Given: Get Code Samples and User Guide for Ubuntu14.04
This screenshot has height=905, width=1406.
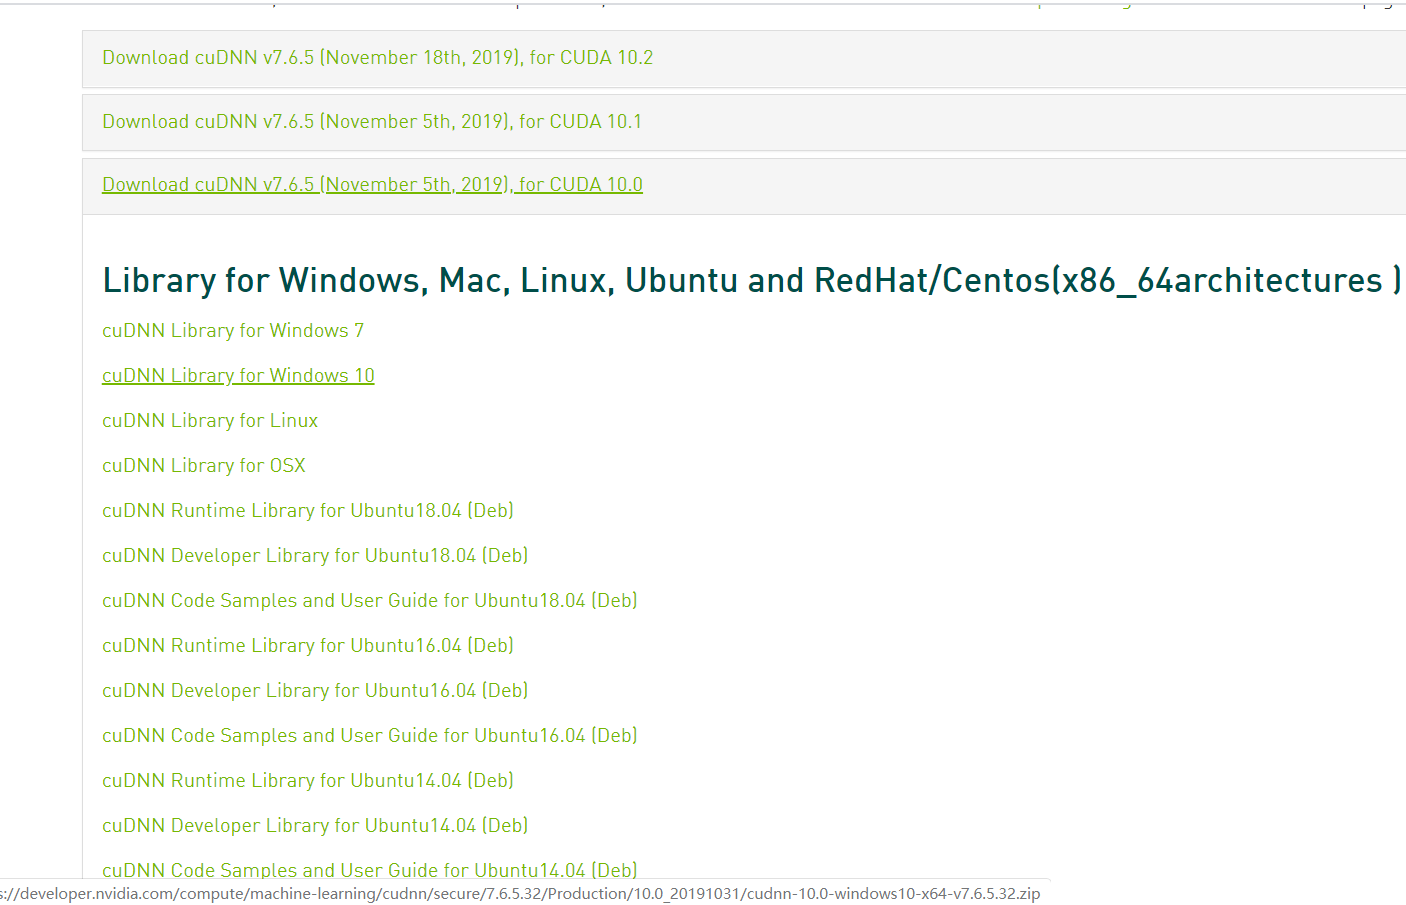Looking at the screenshot, I should tap(370, 869).
